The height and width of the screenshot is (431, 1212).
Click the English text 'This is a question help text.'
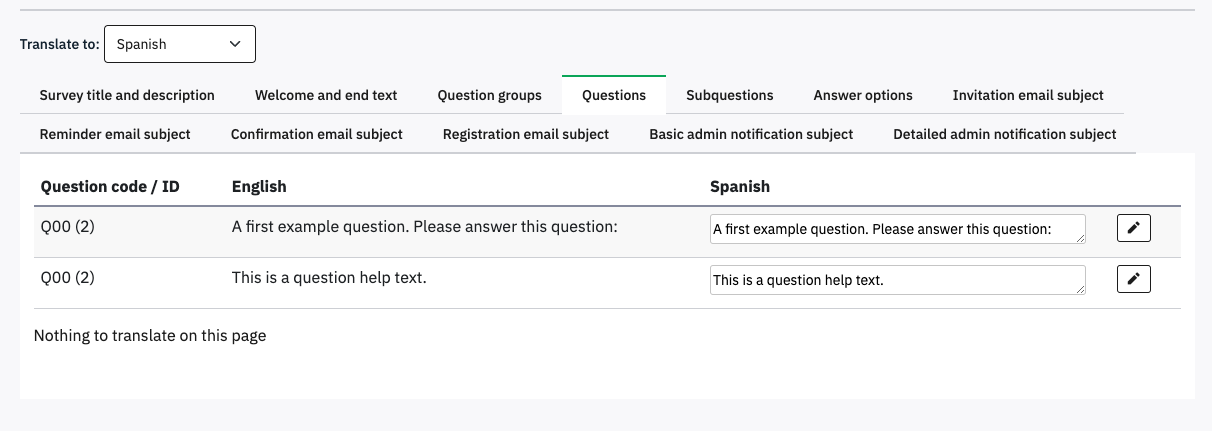tap(329, 277)
